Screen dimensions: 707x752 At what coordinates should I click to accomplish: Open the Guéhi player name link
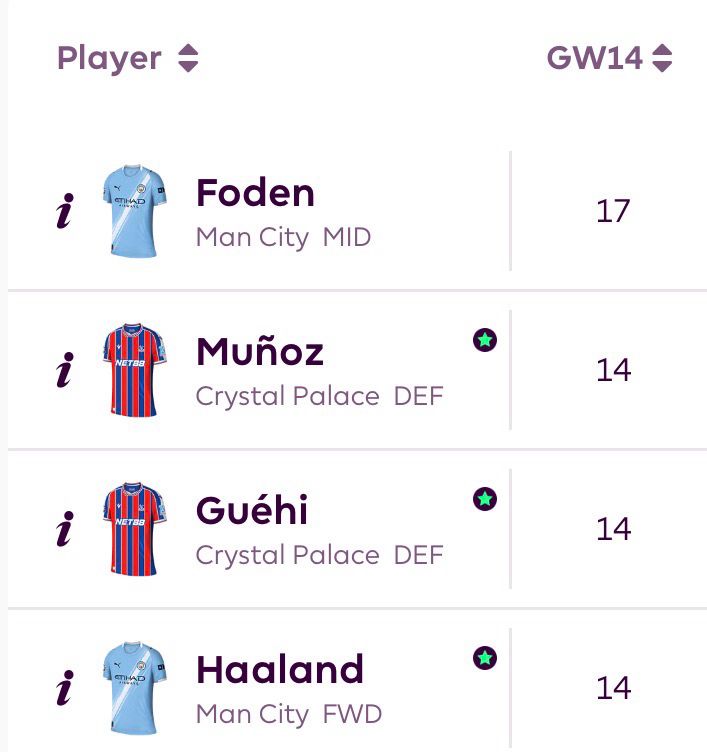252,510
